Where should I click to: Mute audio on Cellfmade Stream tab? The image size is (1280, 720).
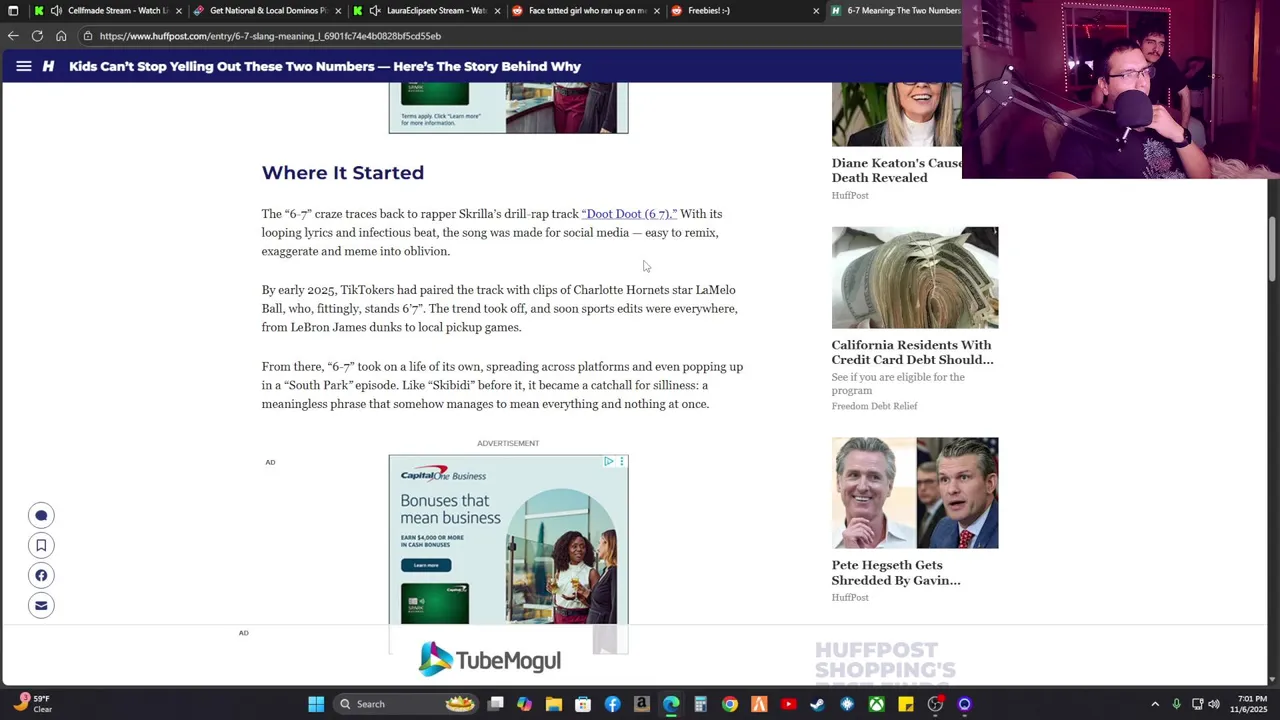pos(56,11)
